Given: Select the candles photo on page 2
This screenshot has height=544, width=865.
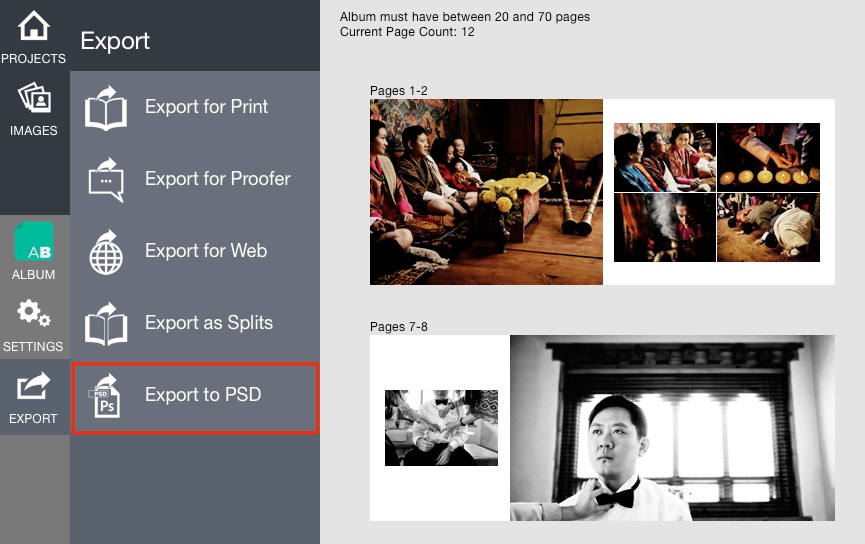Looking at the screenshot, I should 768,157.
